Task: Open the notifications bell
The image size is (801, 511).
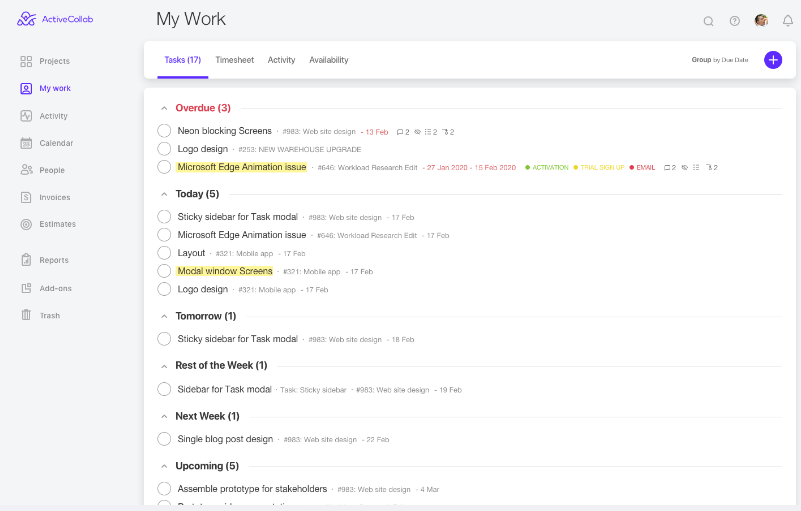Action: [788, 21]
